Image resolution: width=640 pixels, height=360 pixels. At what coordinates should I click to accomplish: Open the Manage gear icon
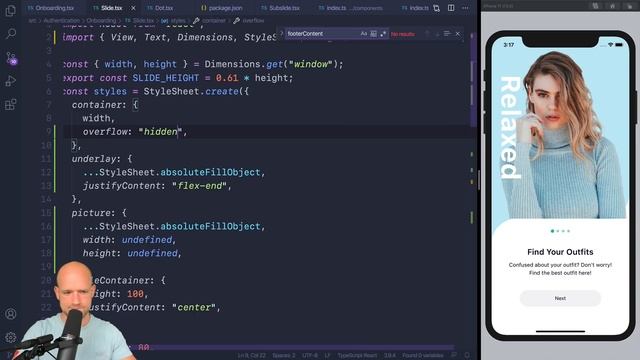11,337
